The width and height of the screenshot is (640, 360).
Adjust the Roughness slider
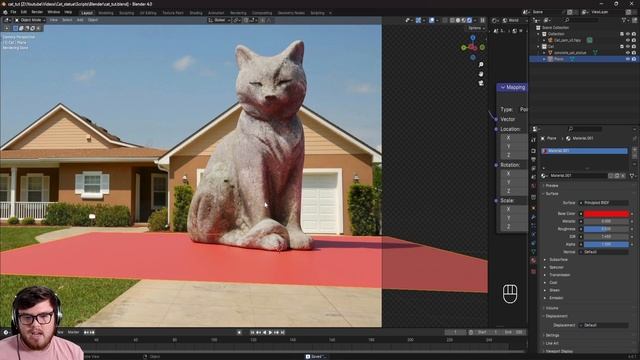click(606, 229)
